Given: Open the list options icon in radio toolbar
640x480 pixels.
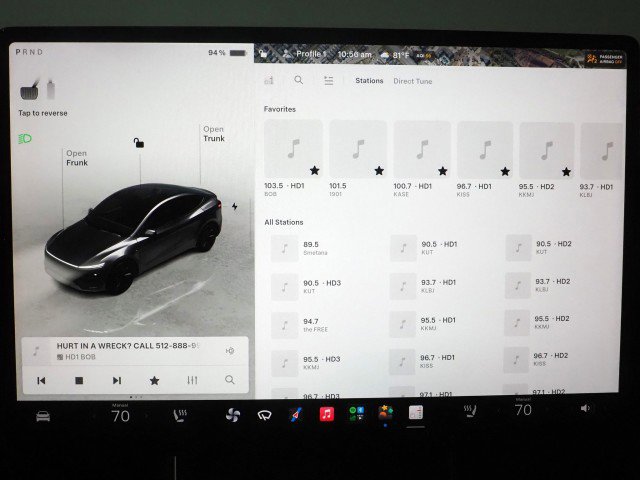Looking at the screenshot, I should point(329,80).
